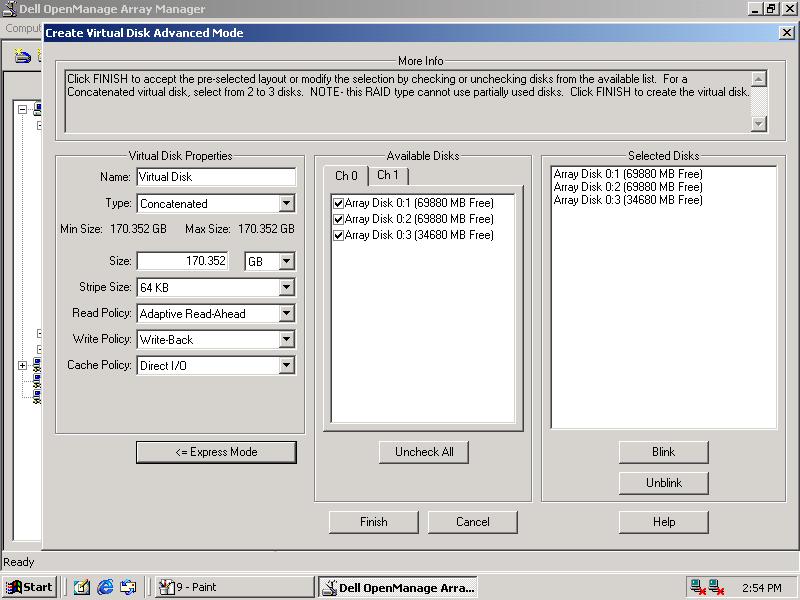Click the first toolbar icon in Array Manager window
The image size is (800, 600).
tap(22, 56)
